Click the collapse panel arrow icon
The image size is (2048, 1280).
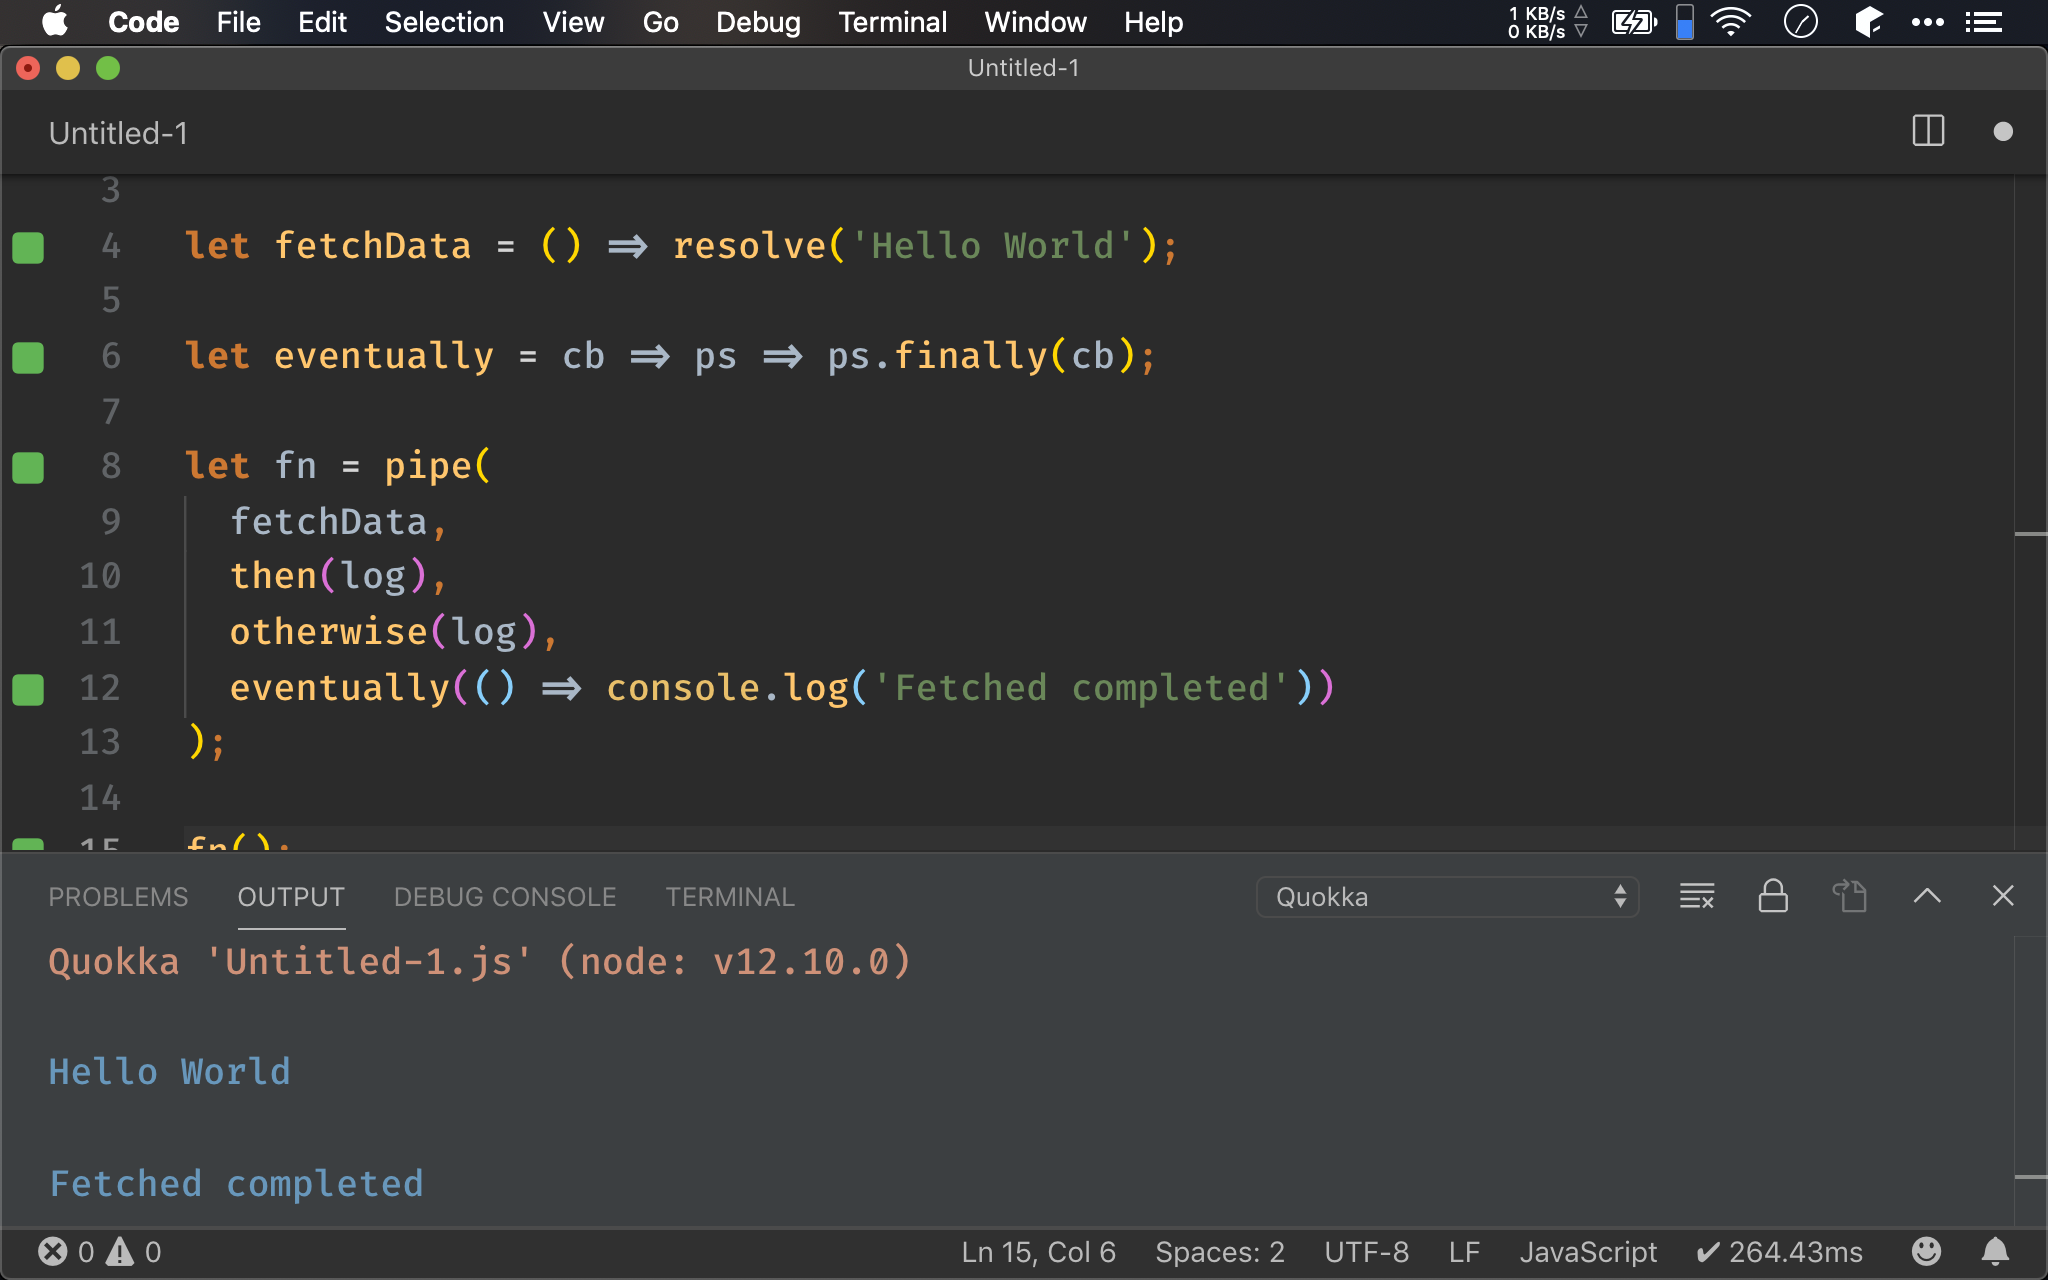(x=1927, y=897)
